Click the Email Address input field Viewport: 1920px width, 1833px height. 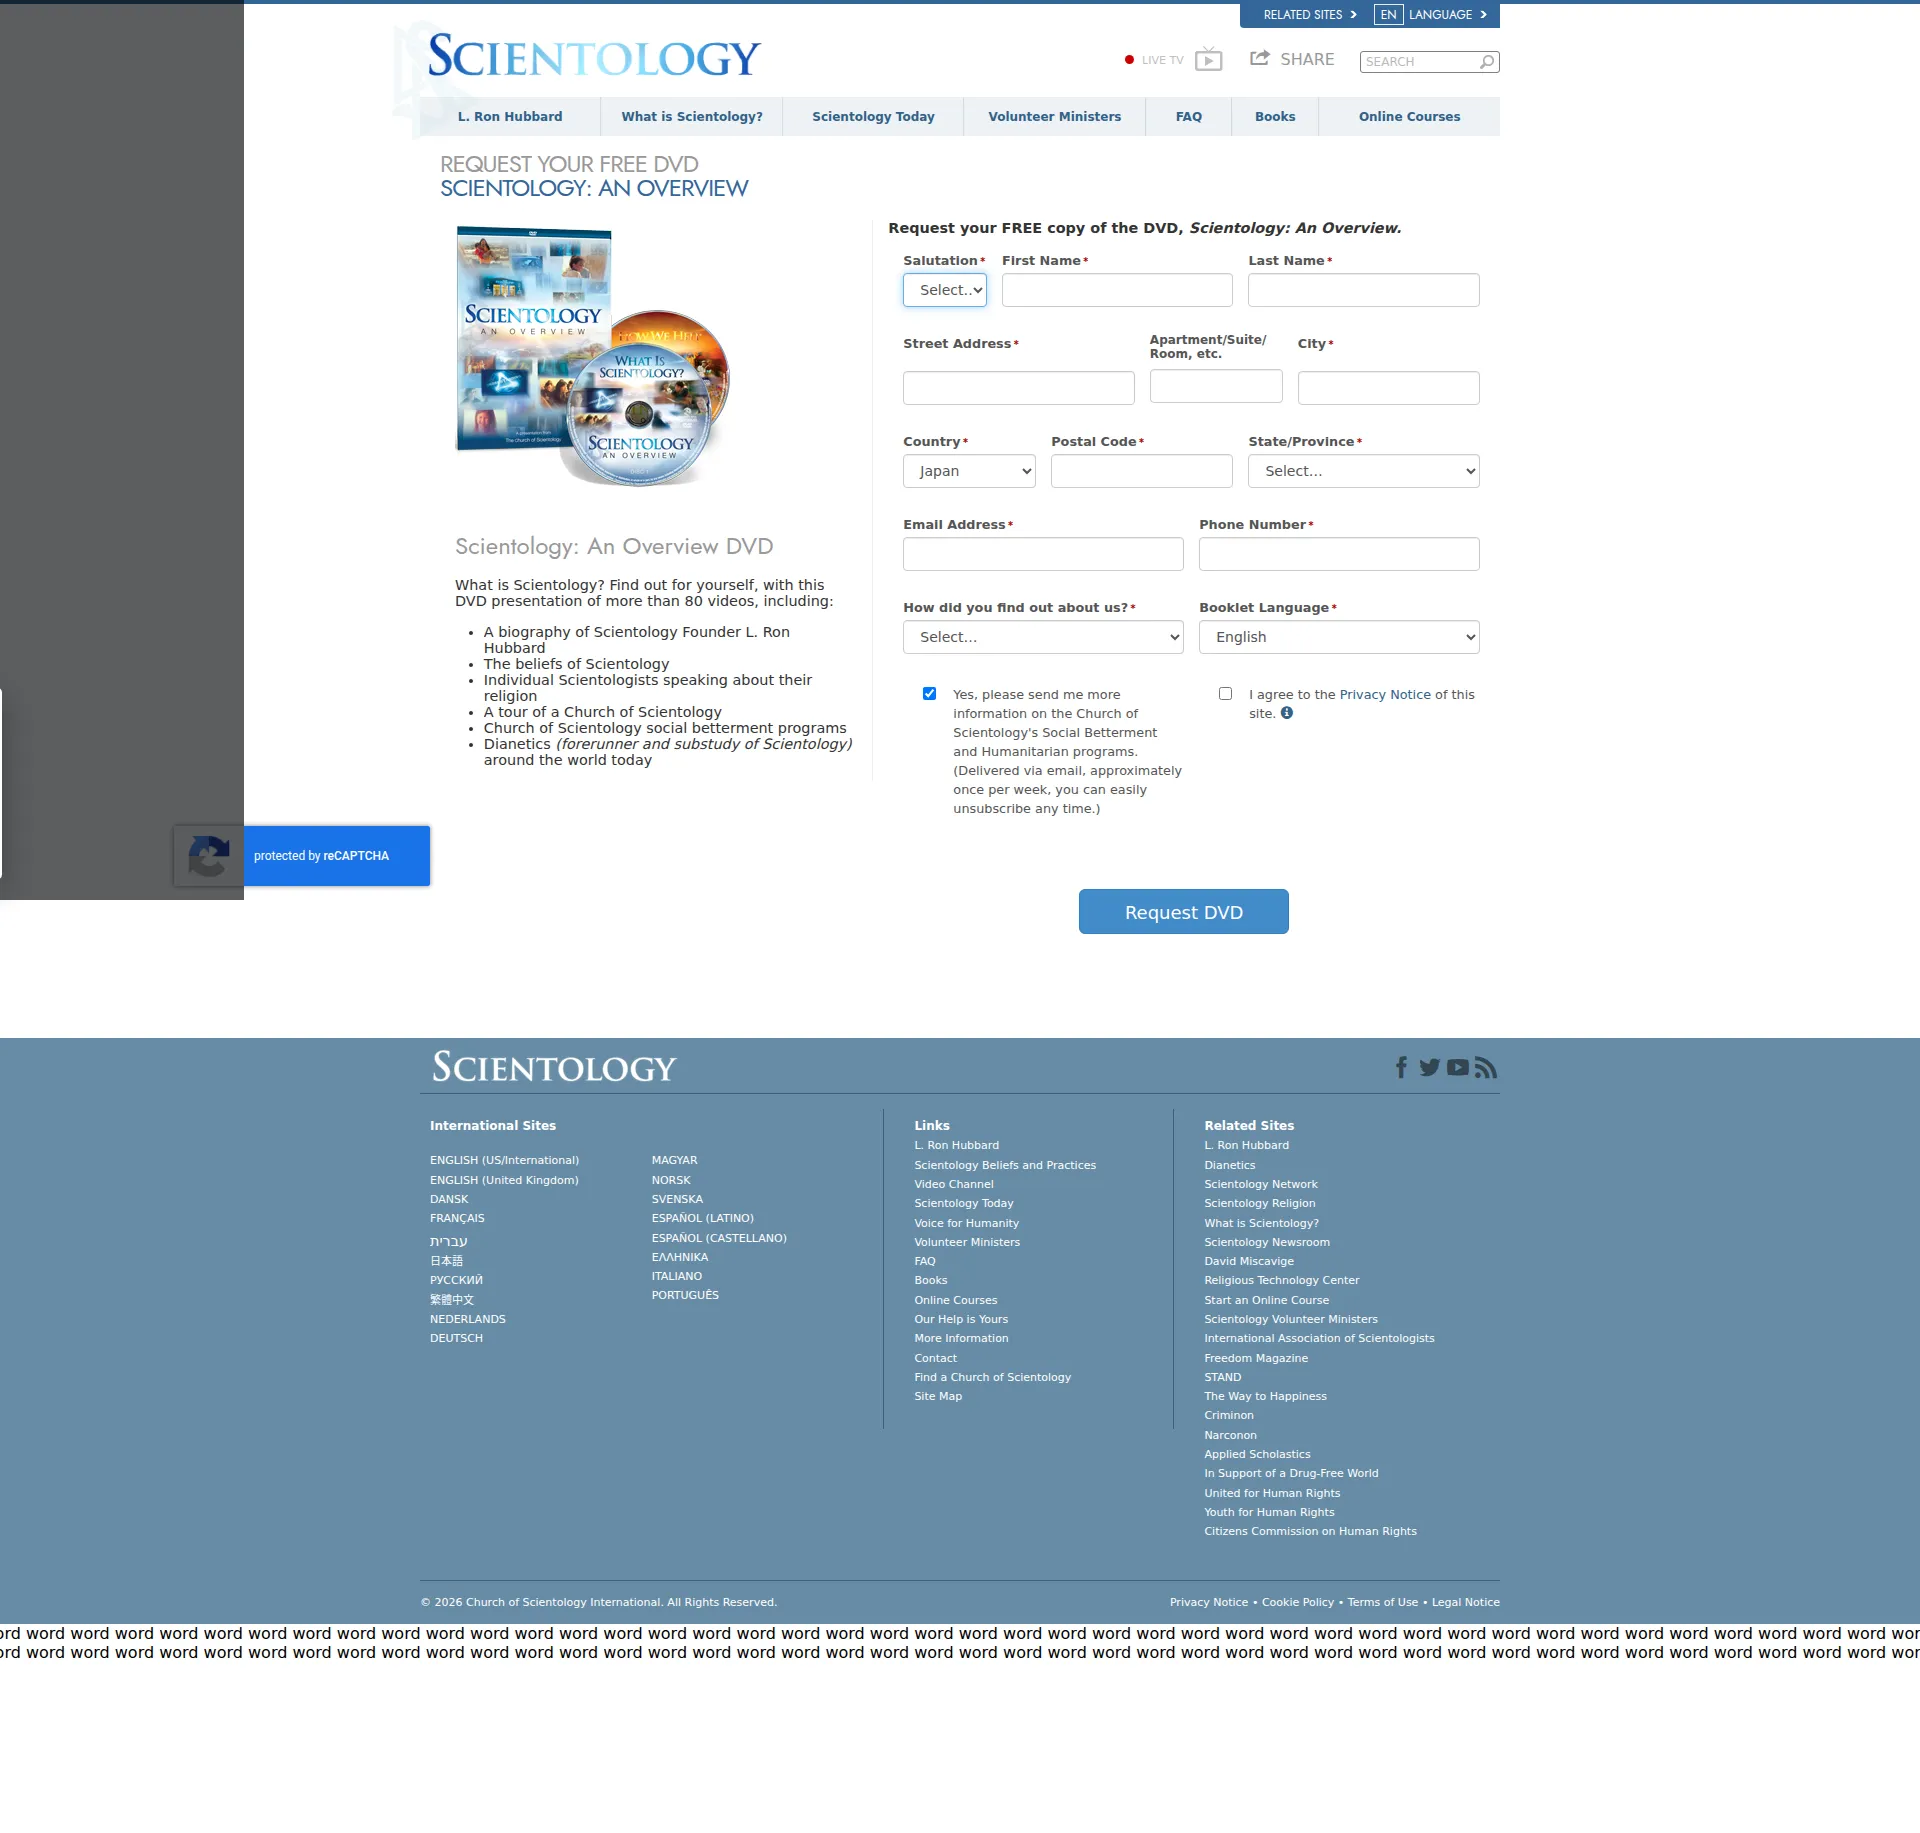click(x=1043, y=554)
